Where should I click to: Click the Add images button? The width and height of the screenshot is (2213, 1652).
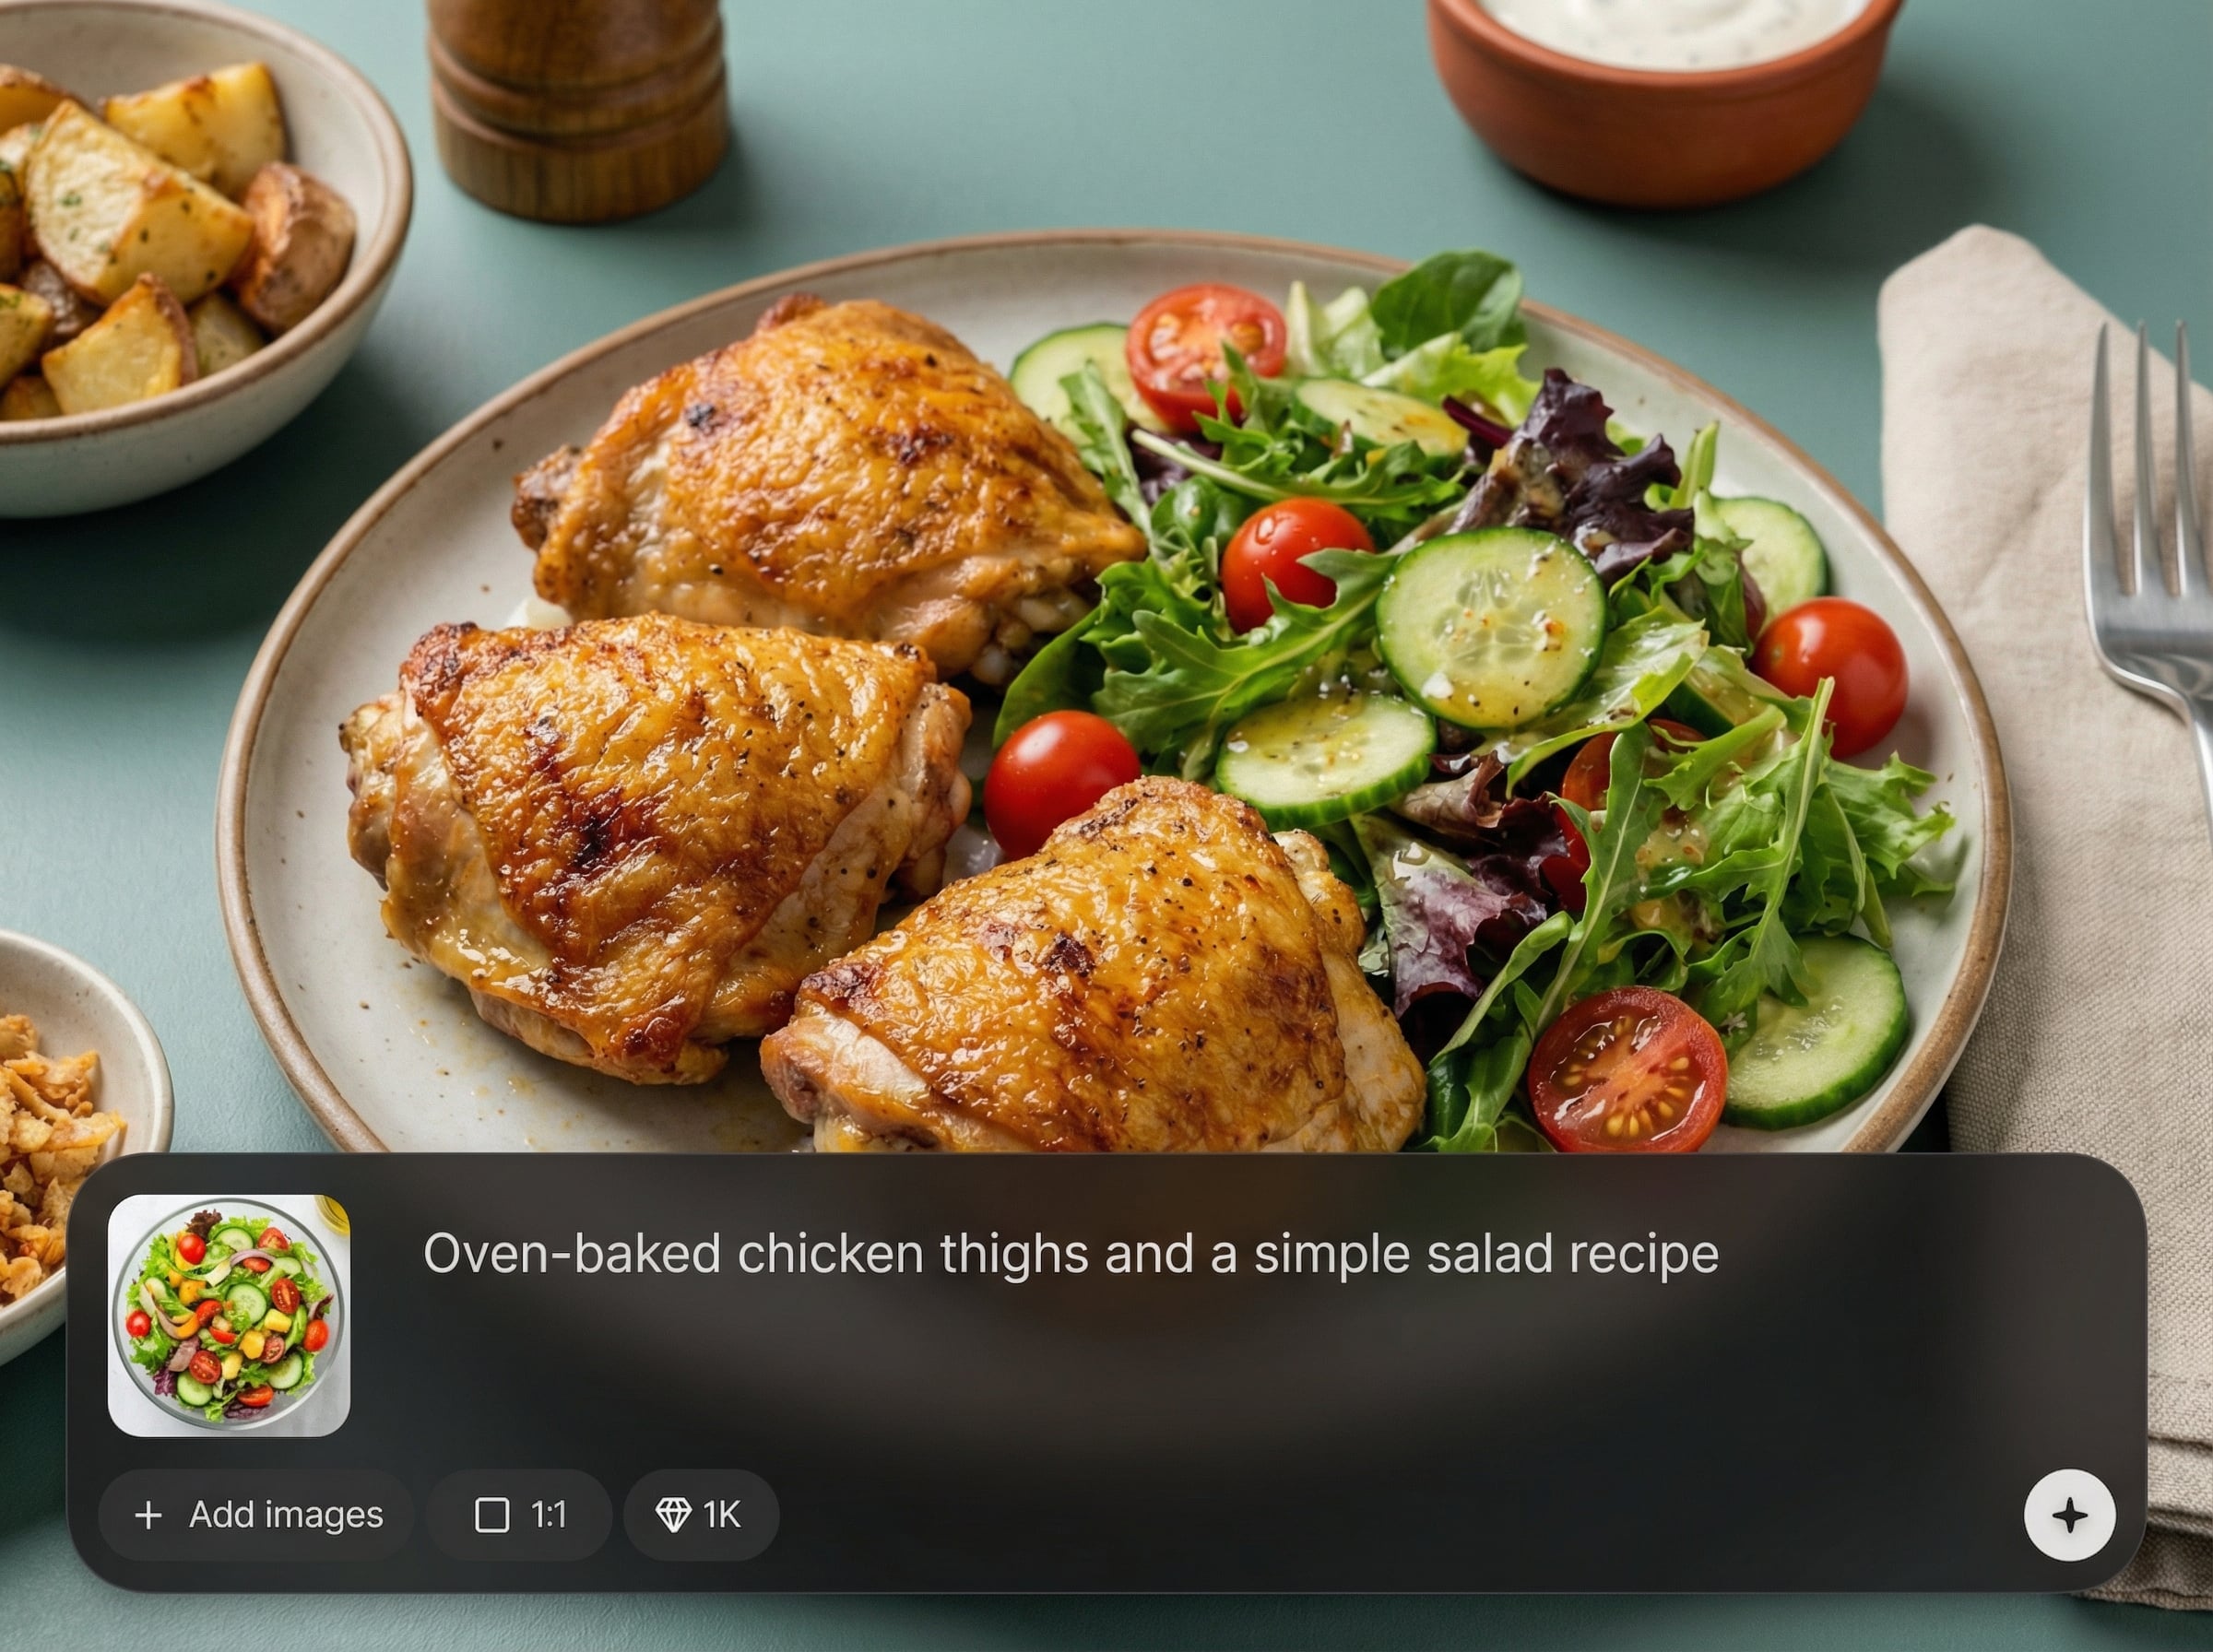coord(257,1515)
